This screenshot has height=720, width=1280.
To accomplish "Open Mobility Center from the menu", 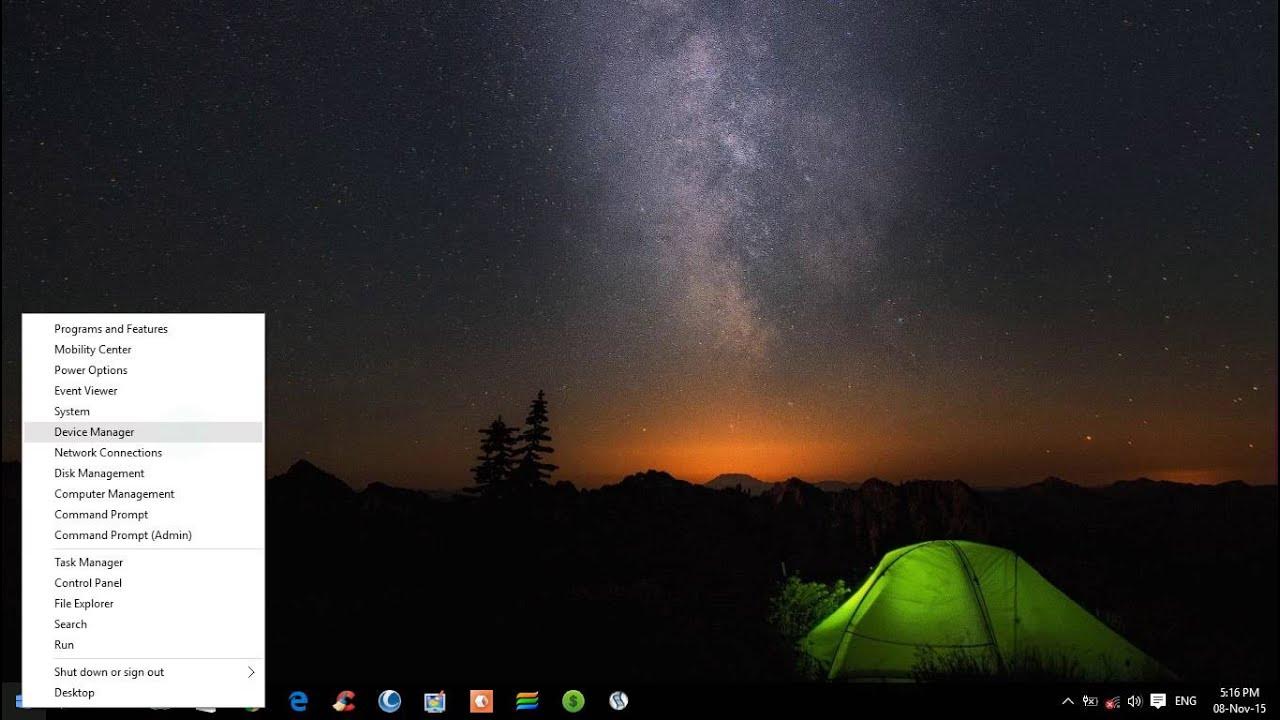I will [x=143, y=350].
